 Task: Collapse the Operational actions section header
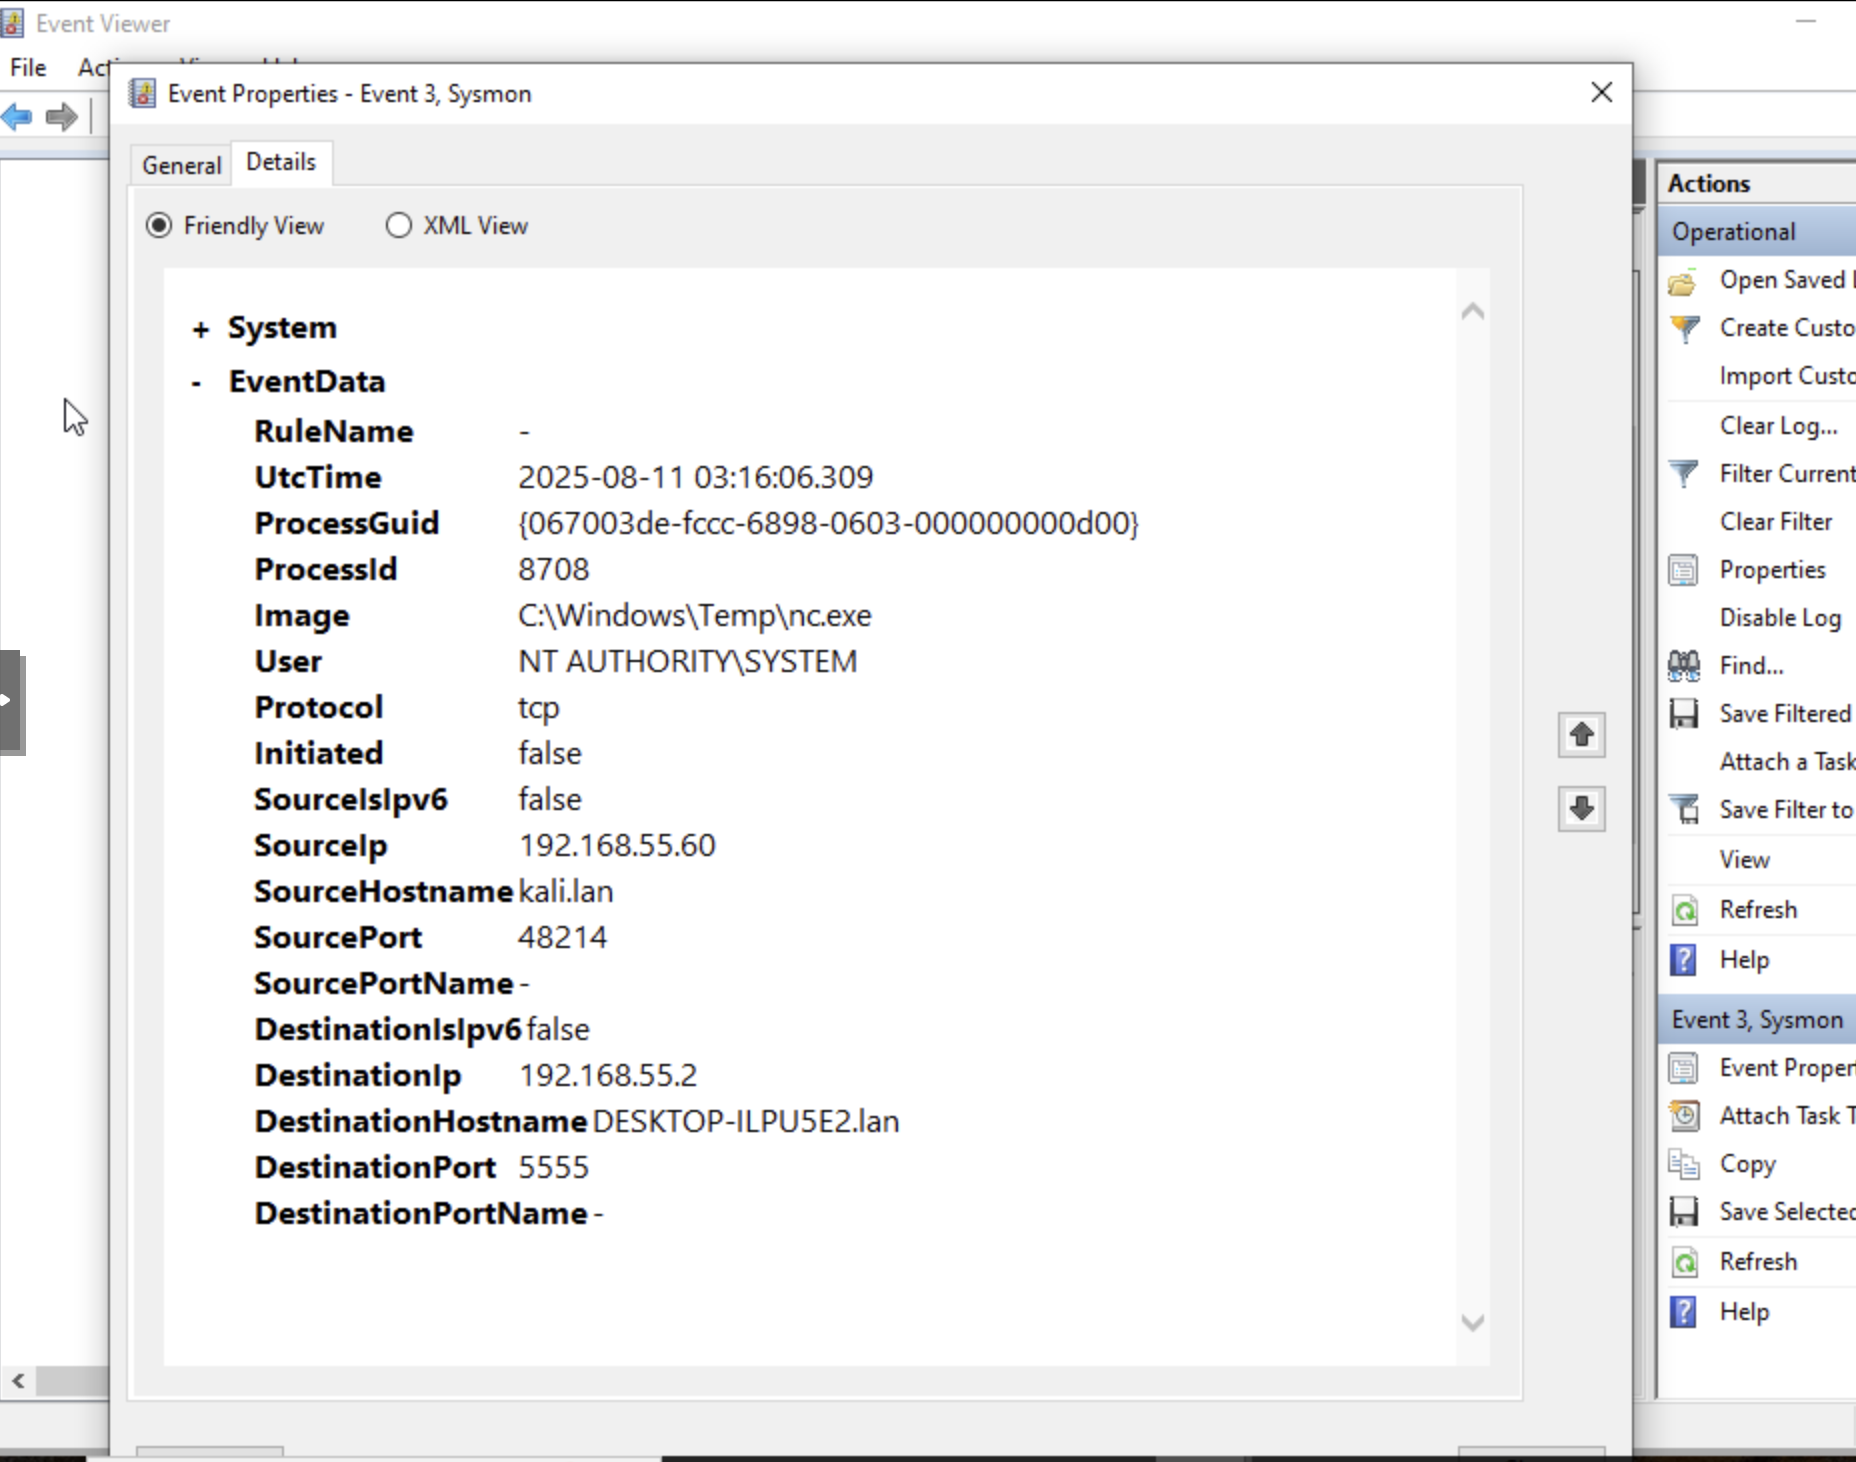click(x=1757, y=232)
